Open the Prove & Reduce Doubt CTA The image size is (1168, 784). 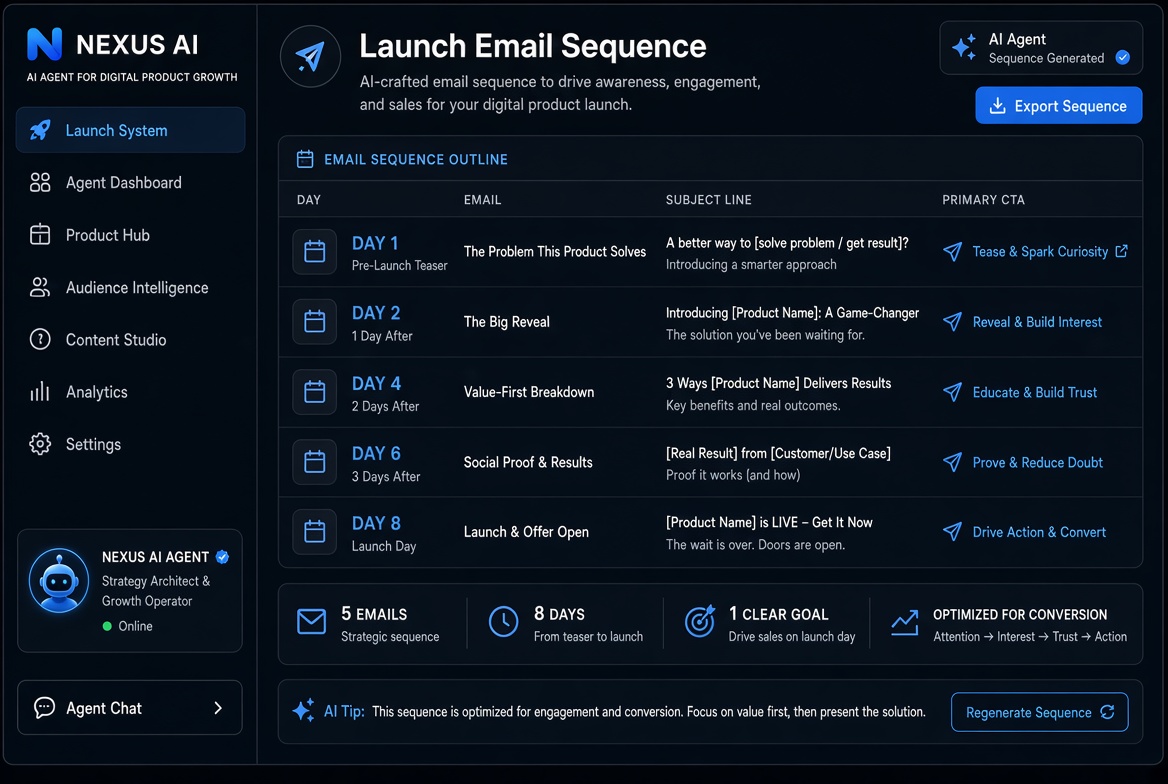1038,462
